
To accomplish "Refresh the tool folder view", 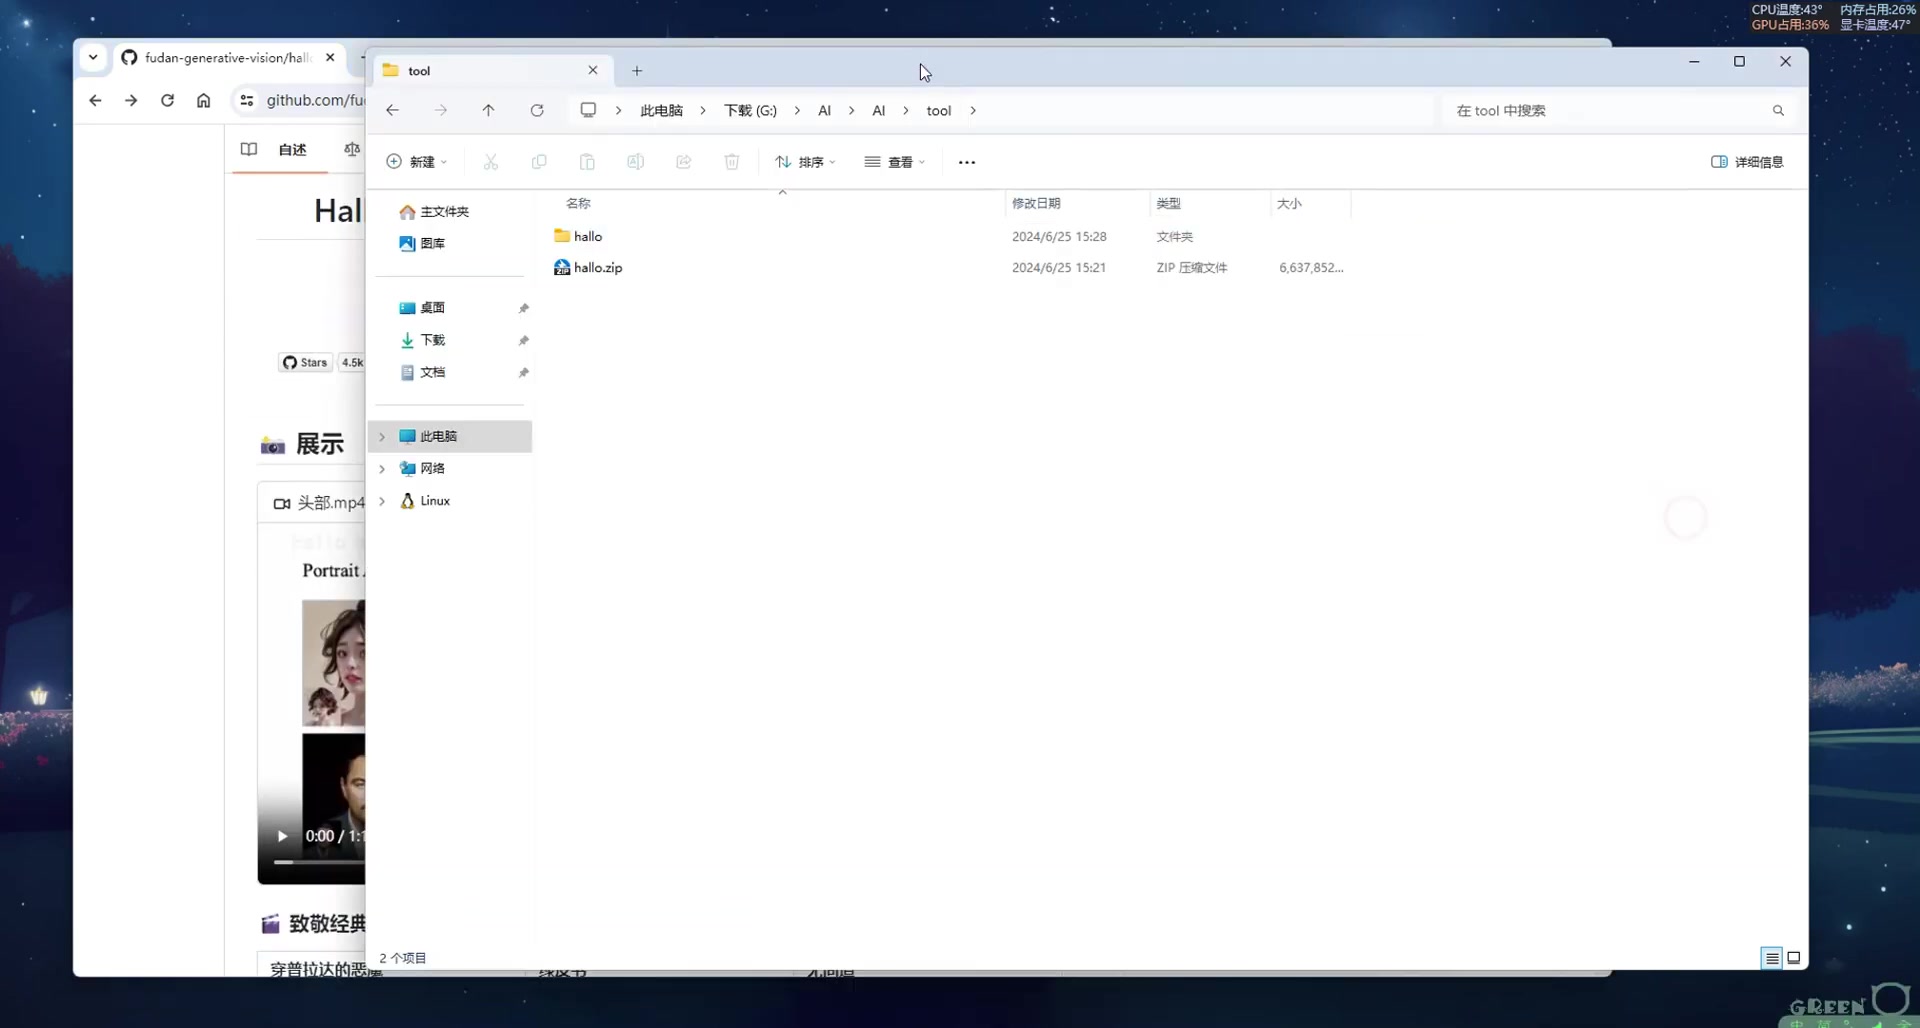I will click(537, 110).
